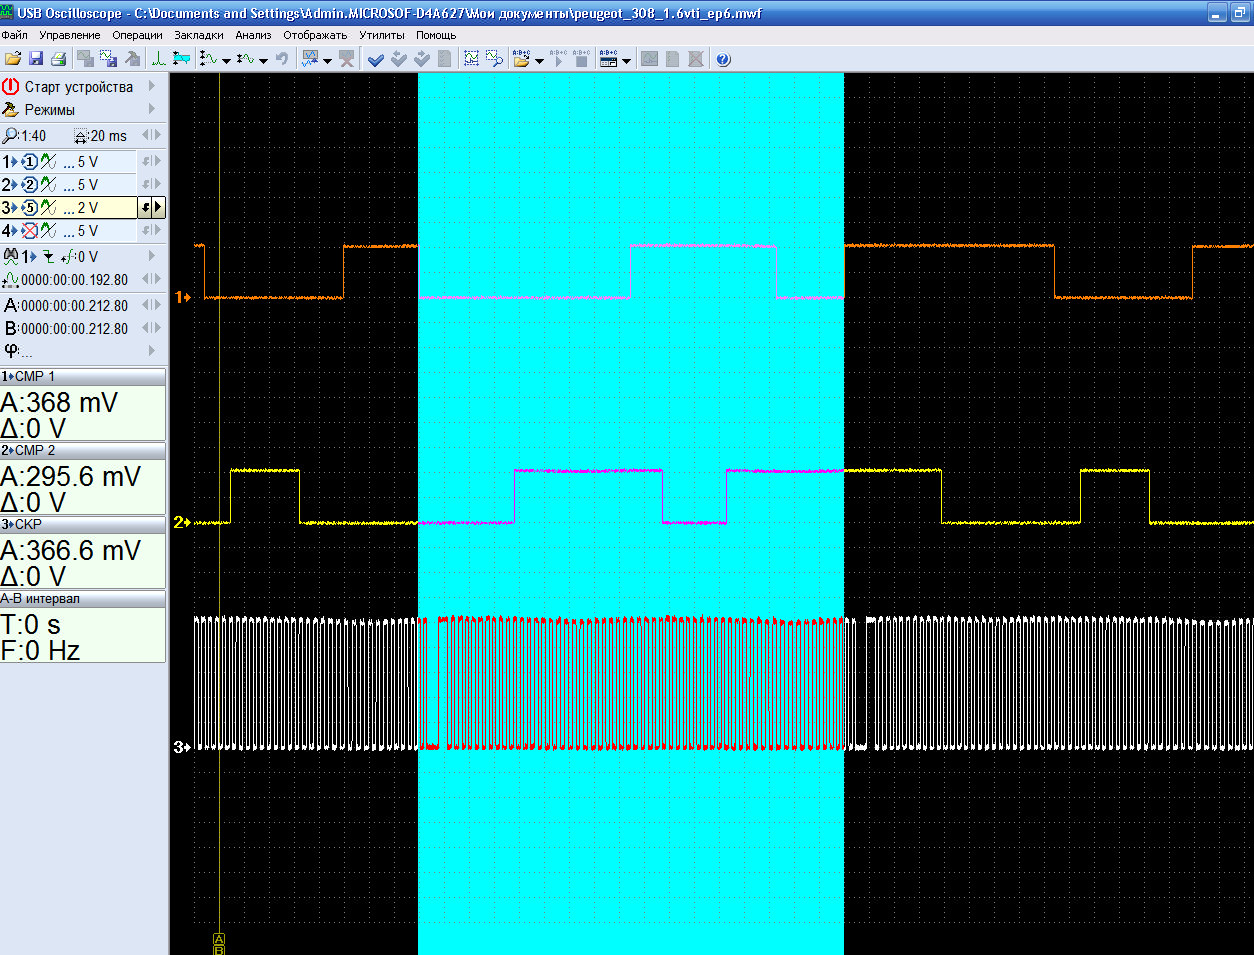Click the printer icon in toolbar
The width and height of the screenshot is (1254, 955).
[58, 59]
